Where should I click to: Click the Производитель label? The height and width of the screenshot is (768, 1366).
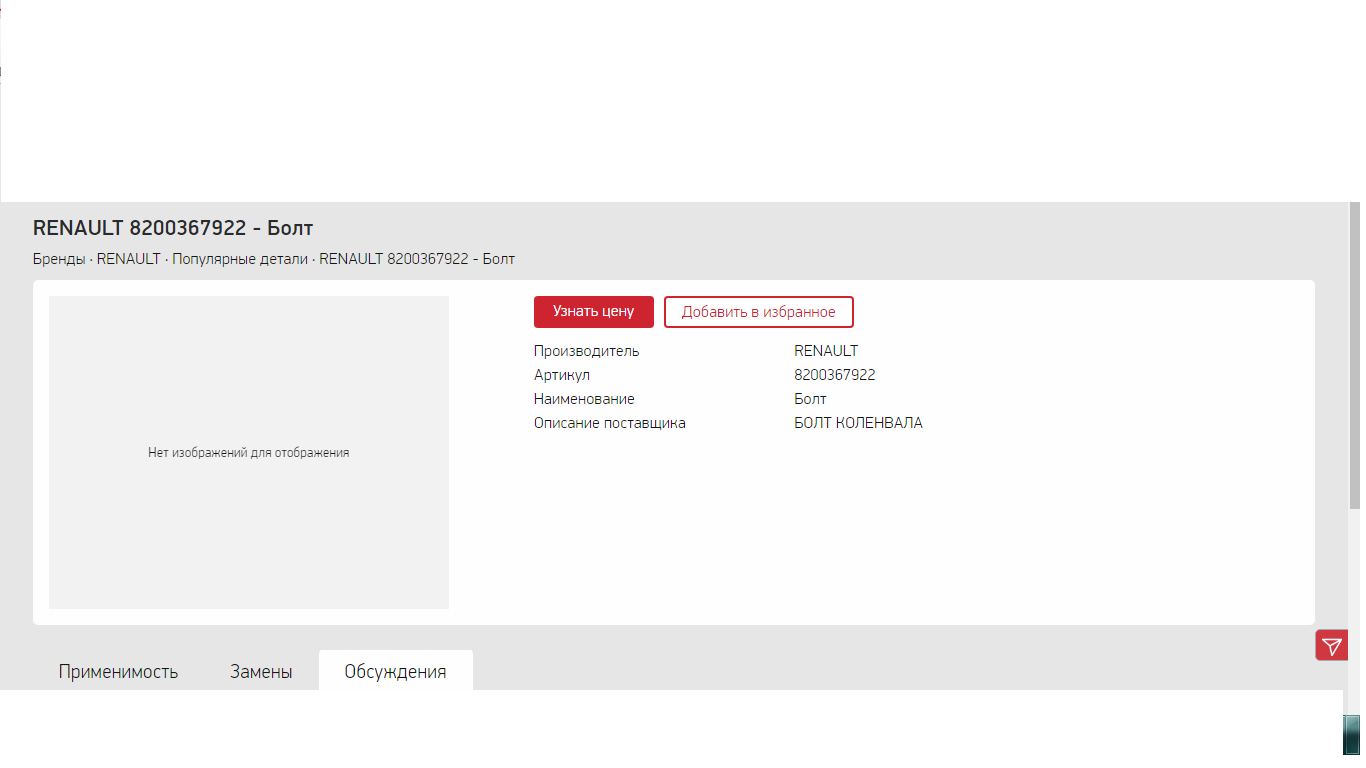click(x=586, y=351)
